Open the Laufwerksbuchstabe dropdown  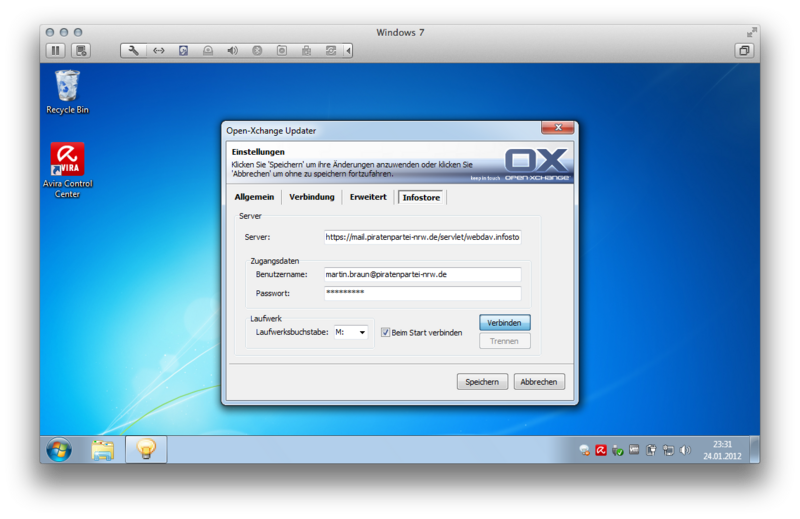coord(351,332)
